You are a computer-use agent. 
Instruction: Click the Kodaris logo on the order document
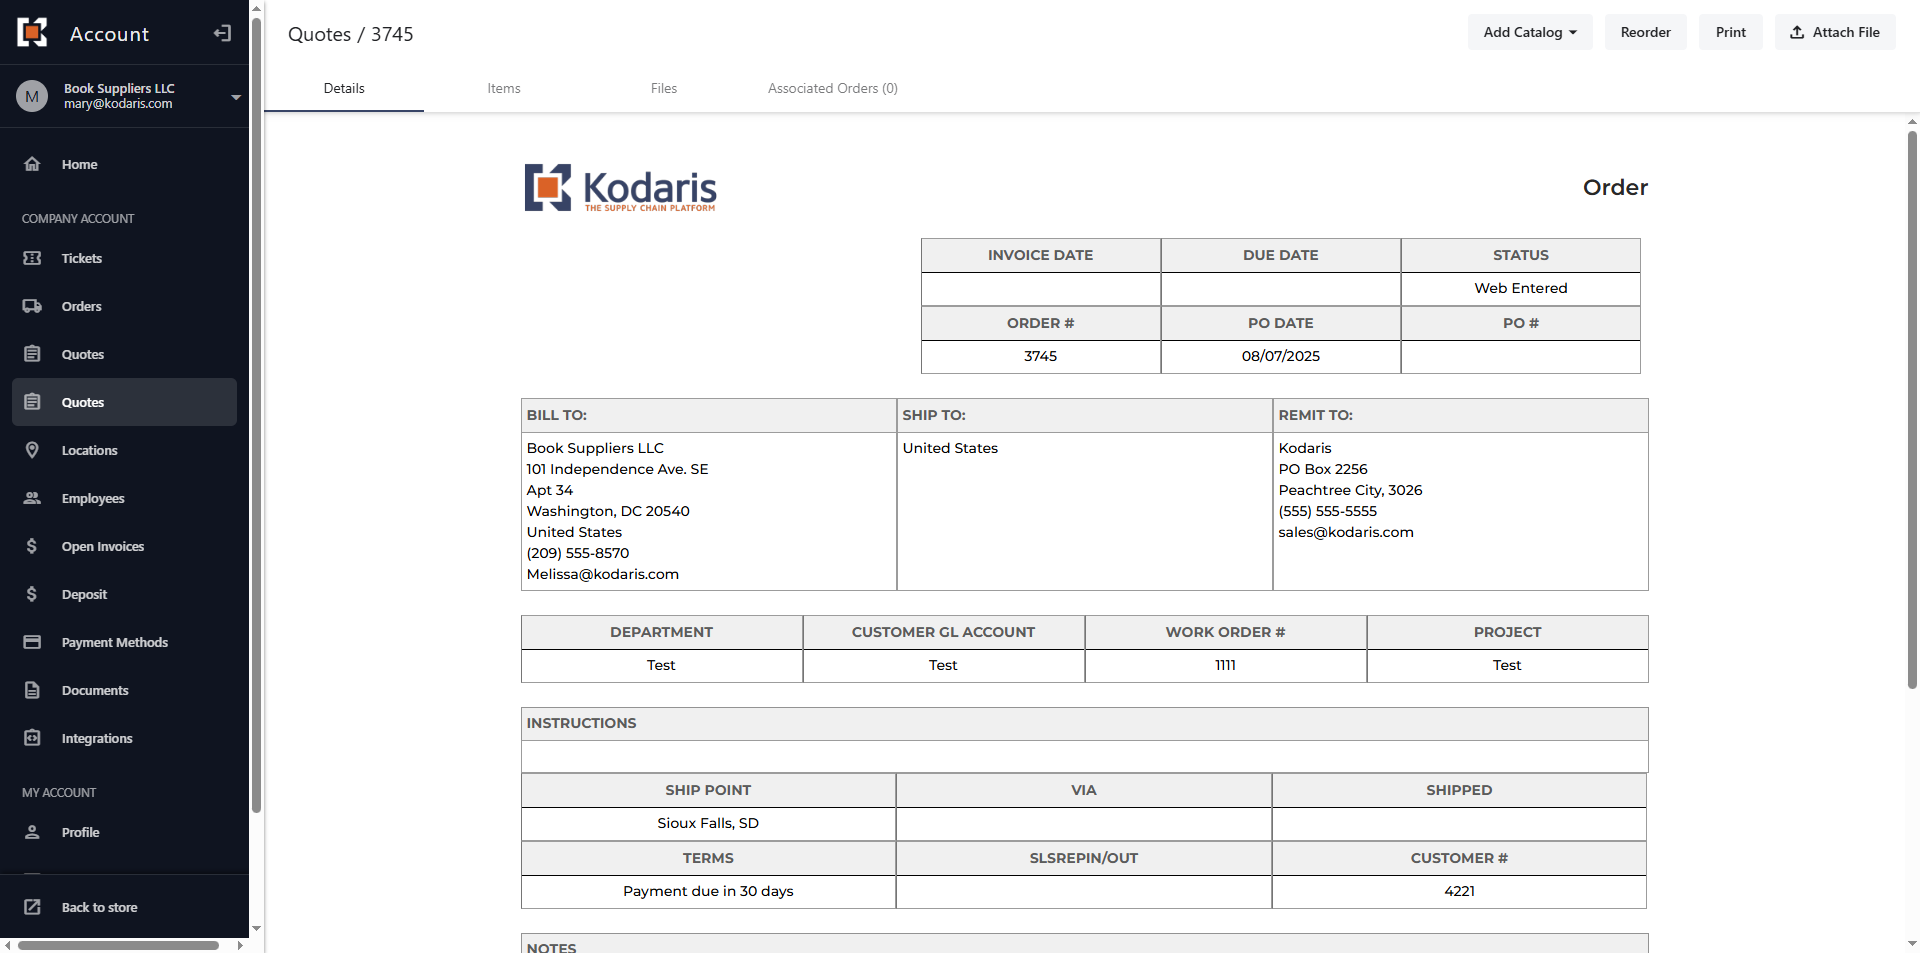point(621,188)
